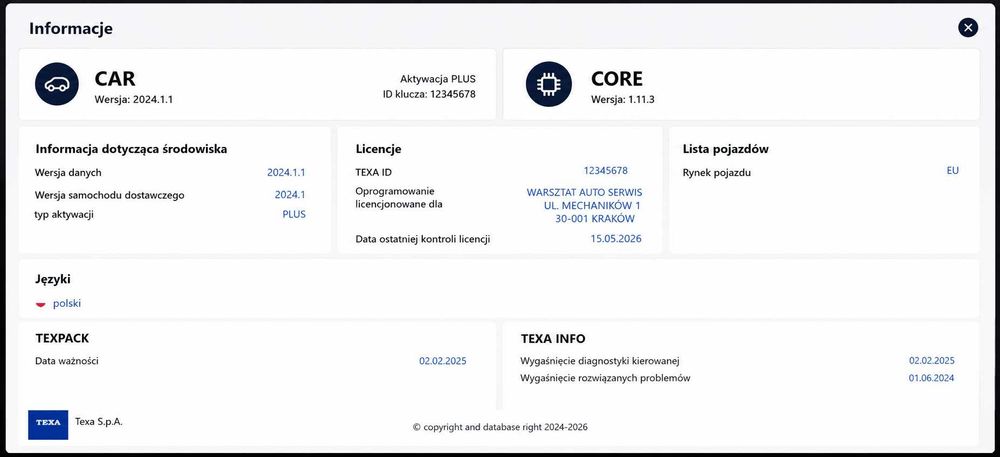
Task: Click 'Texa S.p.A.' company name
Action: point(99,421)
